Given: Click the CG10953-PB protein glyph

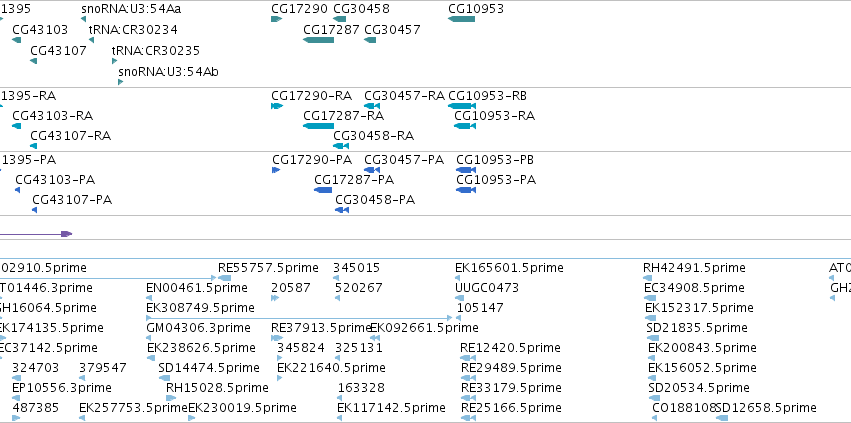Looking at the screenshot, I should coord(466,170).
